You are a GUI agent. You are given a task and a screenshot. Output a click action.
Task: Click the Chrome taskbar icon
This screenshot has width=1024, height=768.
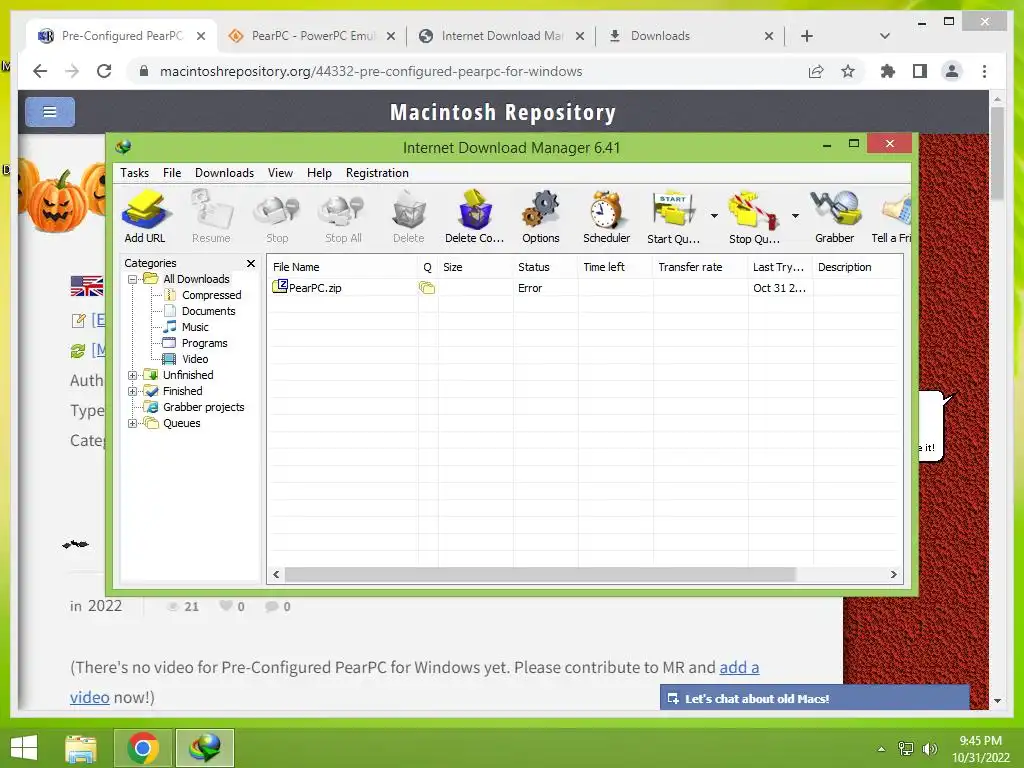143,748
